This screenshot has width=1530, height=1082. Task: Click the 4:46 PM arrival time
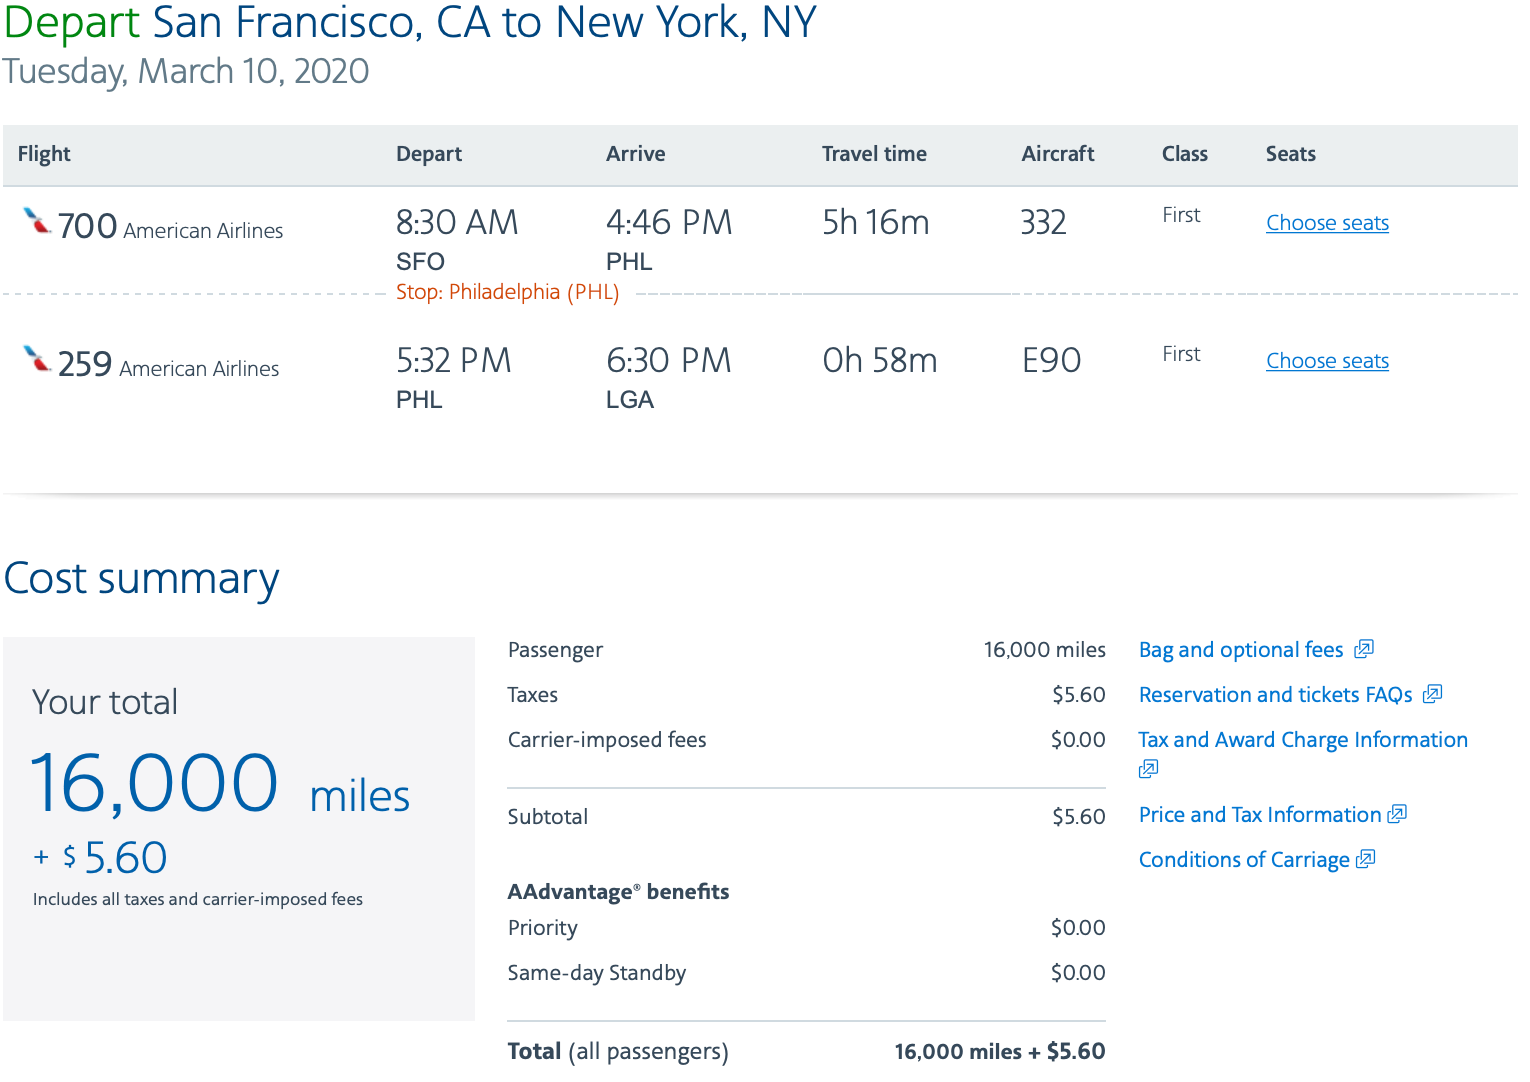[x=669, y=222]
